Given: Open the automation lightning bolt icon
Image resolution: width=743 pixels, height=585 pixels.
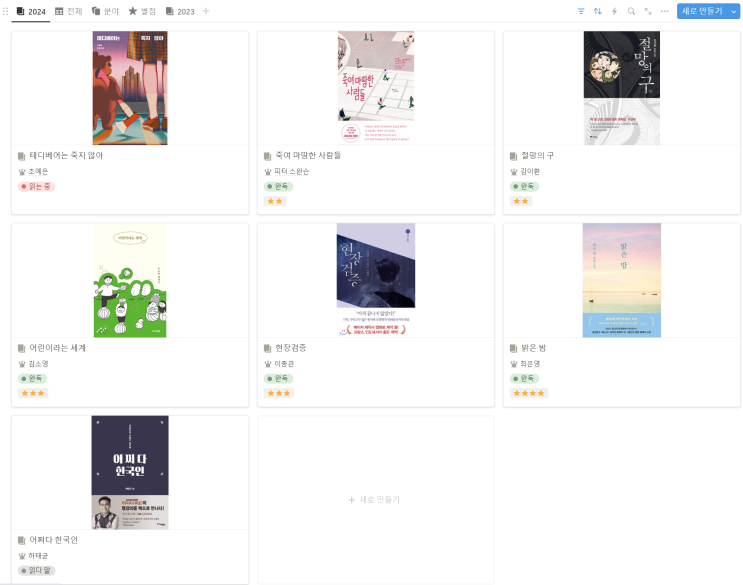Looking at the screenshot, I should 615,11.
